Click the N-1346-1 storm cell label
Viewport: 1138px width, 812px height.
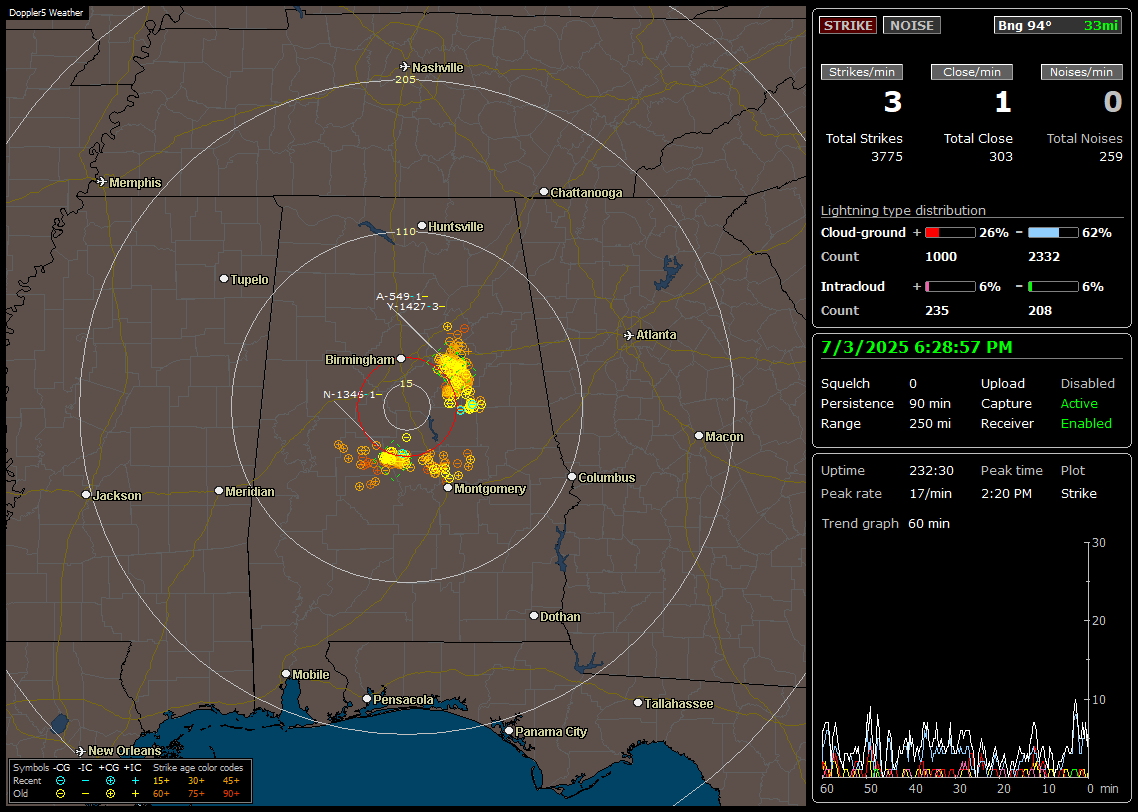pos(352,394)
